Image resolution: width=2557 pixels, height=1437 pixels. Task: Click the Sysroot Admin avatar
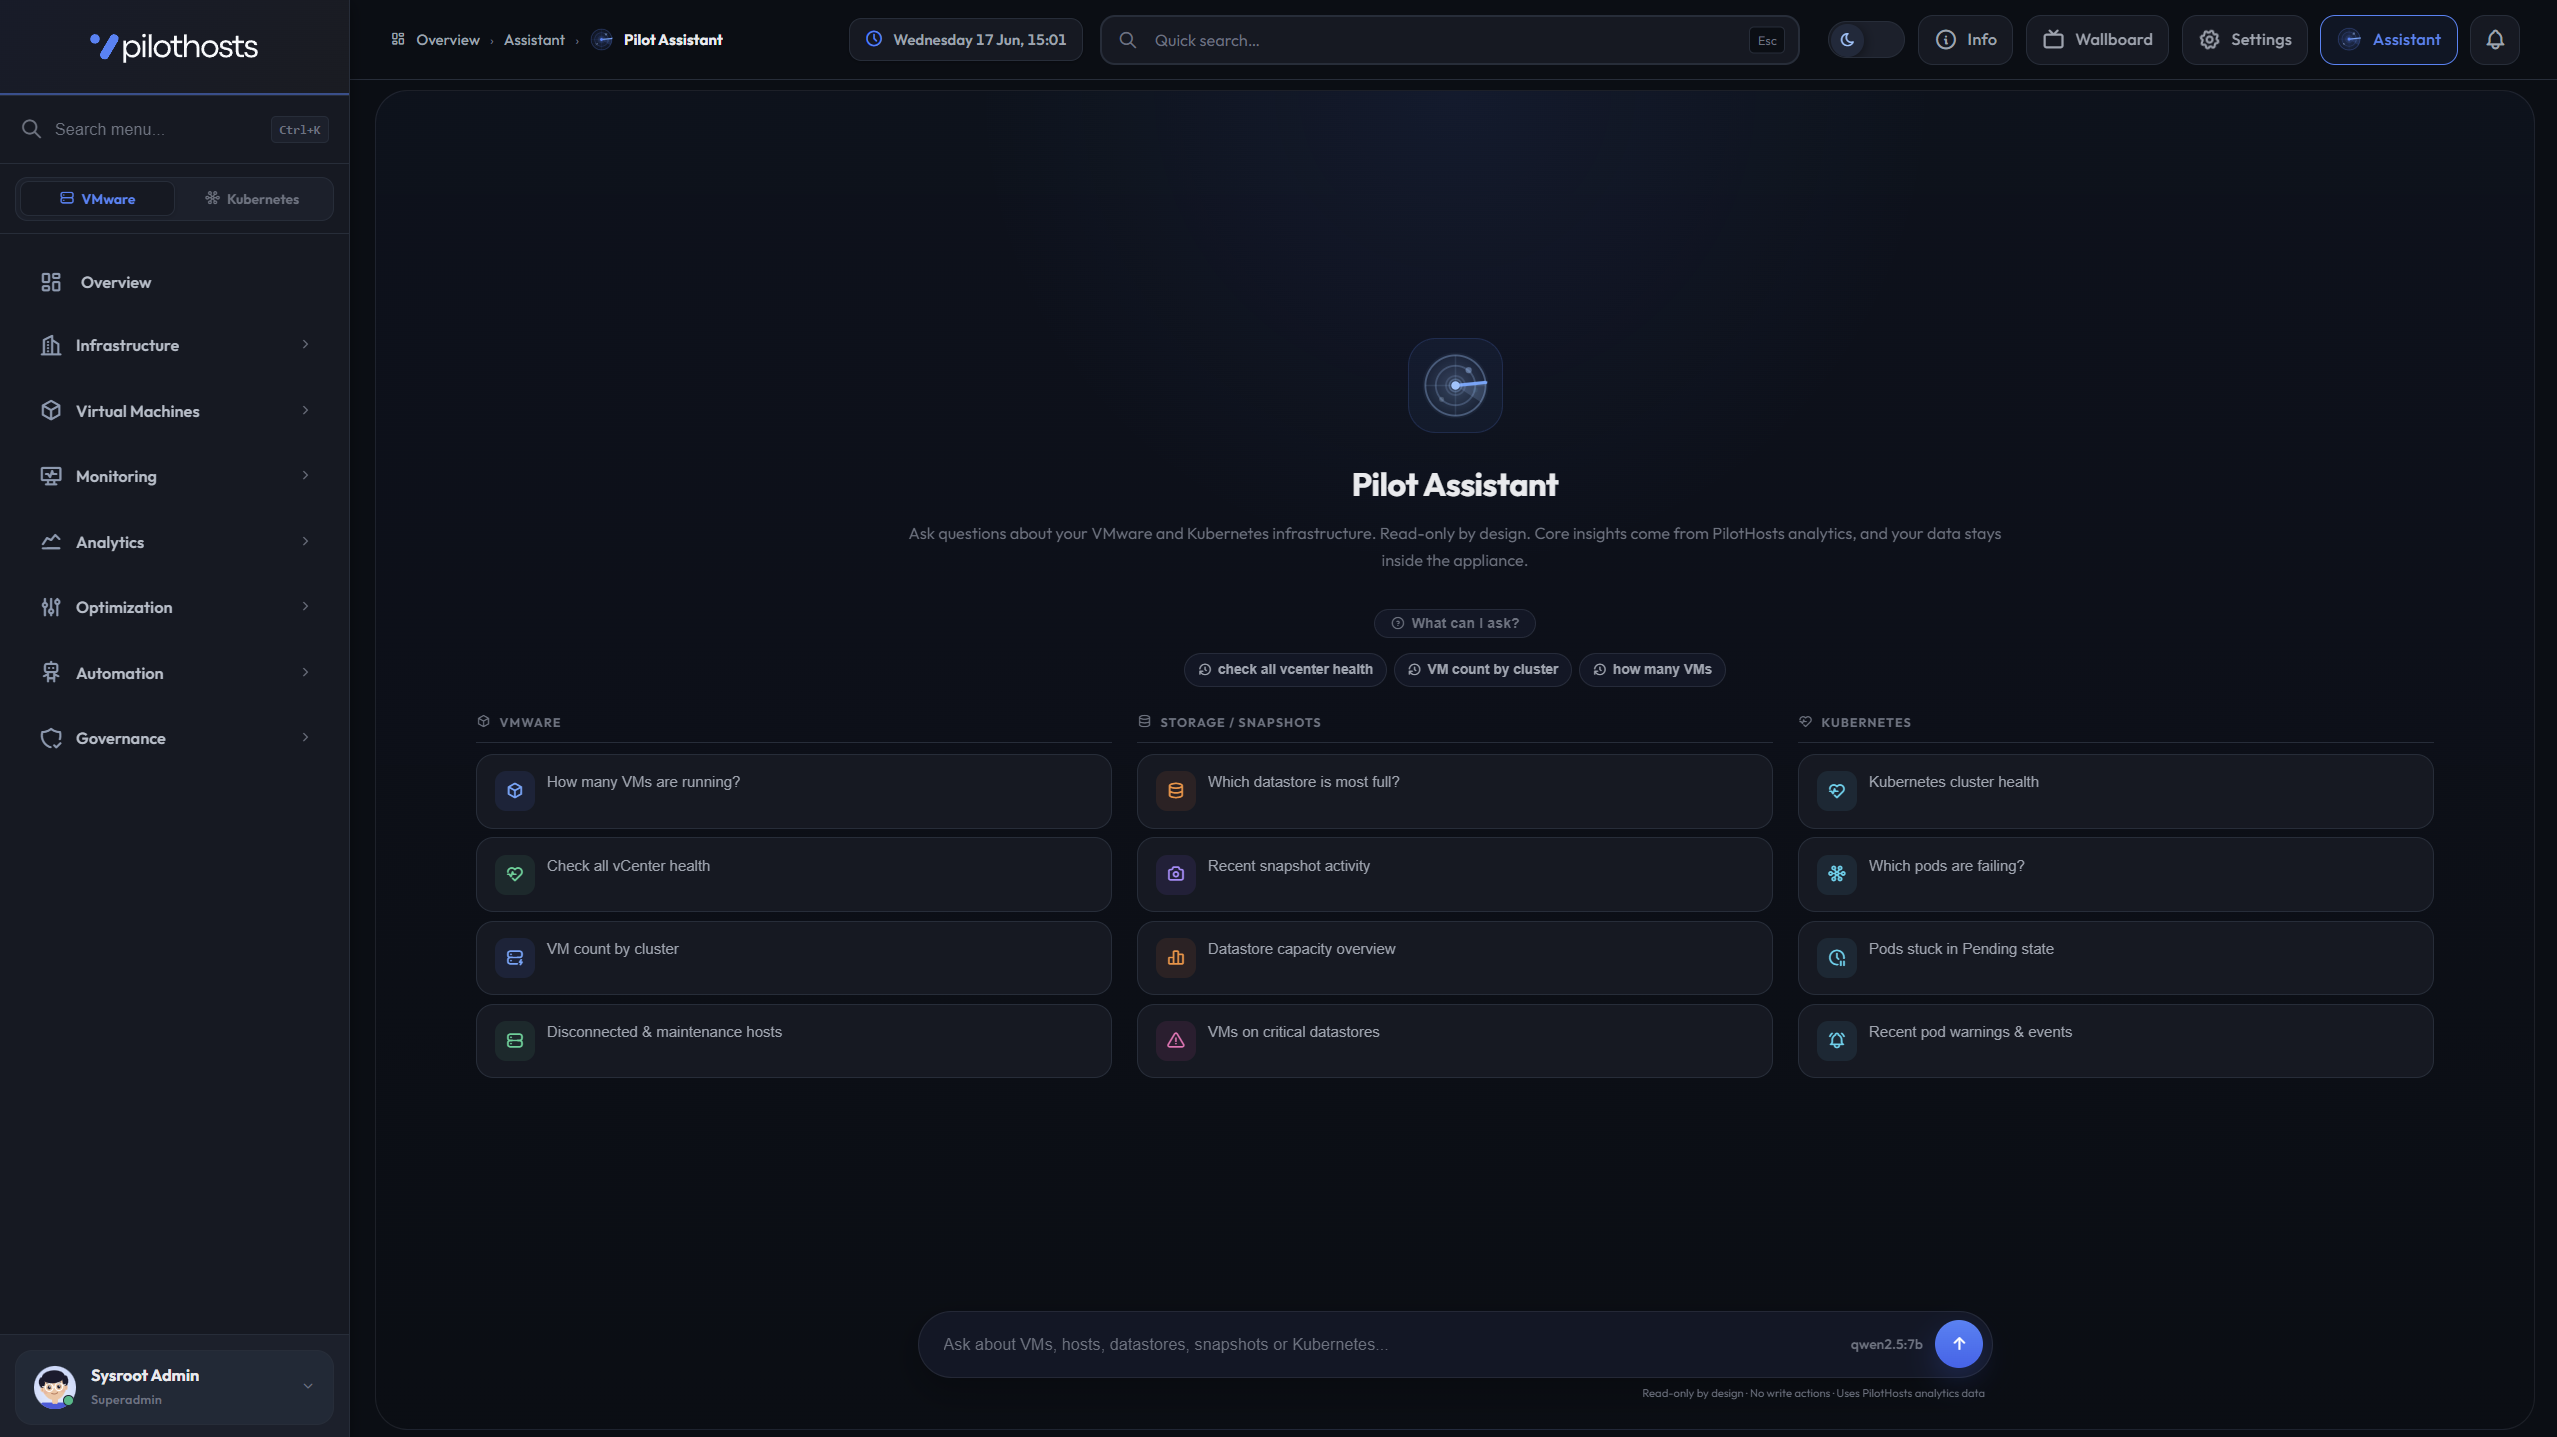click(x=55, y=1387)
